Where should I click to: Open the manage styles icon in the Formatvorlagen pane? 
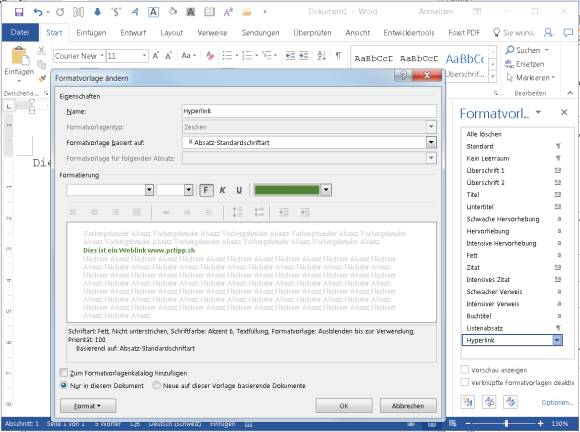tap(510, 402)
